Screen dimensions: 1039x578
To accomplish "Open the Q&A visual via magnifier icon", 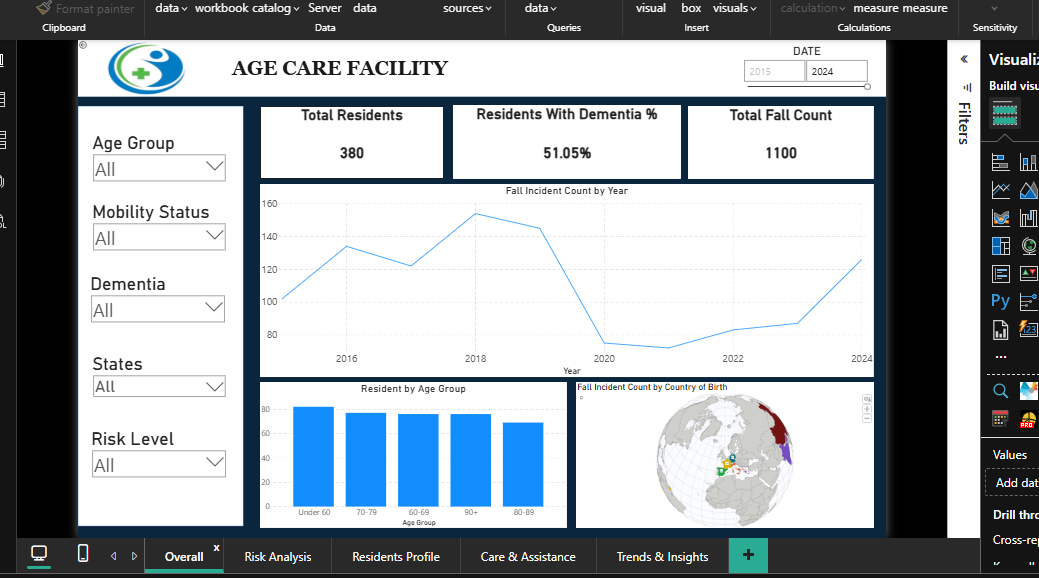I will [x=1001, y=391].
